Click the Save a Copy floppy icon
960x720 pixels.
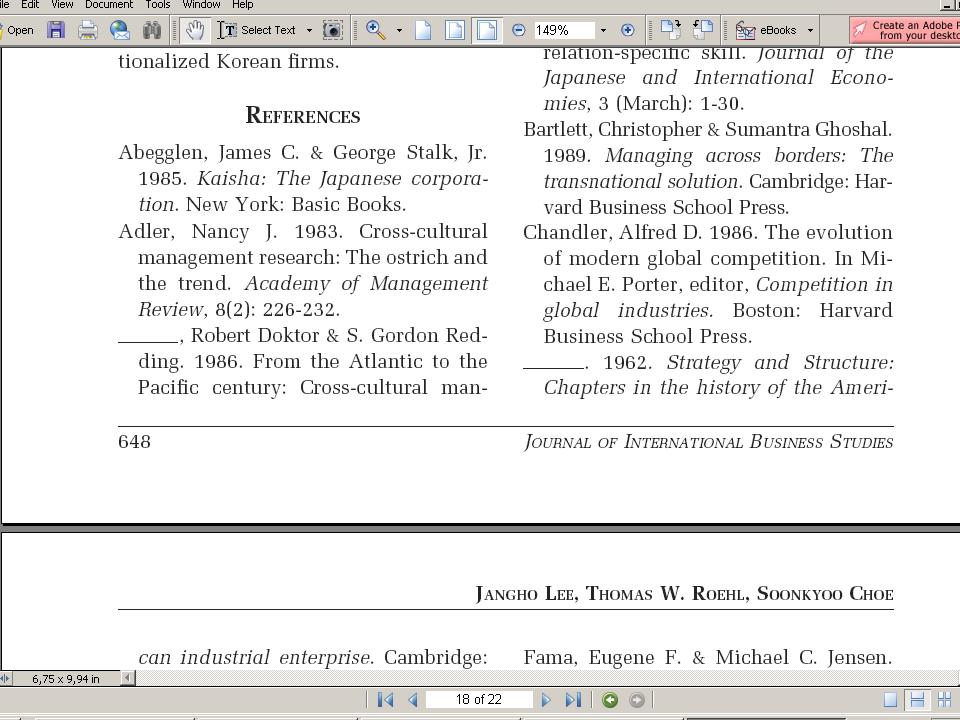click(56, 30)
